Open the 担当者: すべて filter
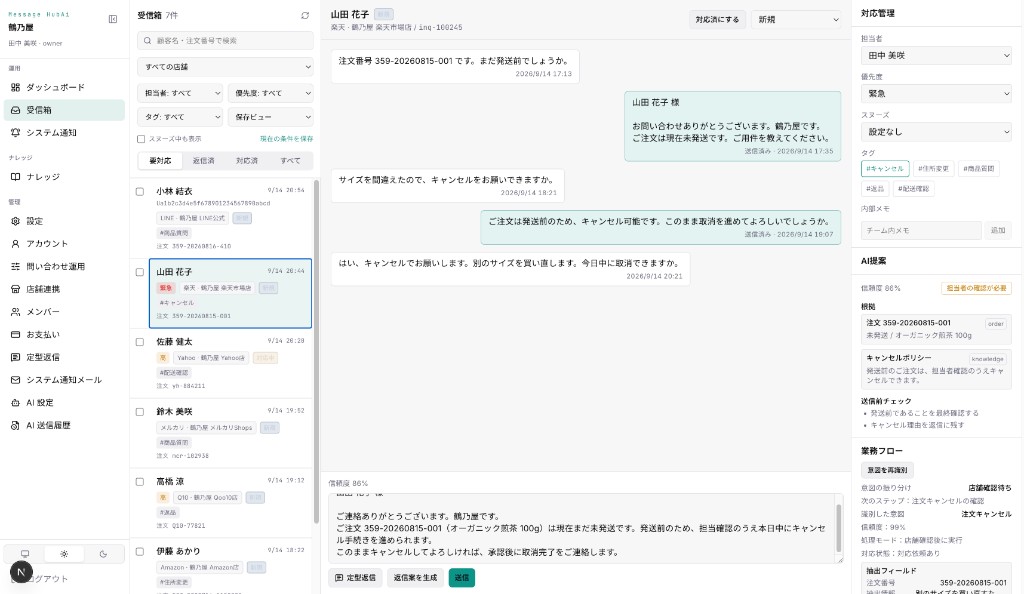The height and width of the screenshot is (594, 1024). point(180,93)
